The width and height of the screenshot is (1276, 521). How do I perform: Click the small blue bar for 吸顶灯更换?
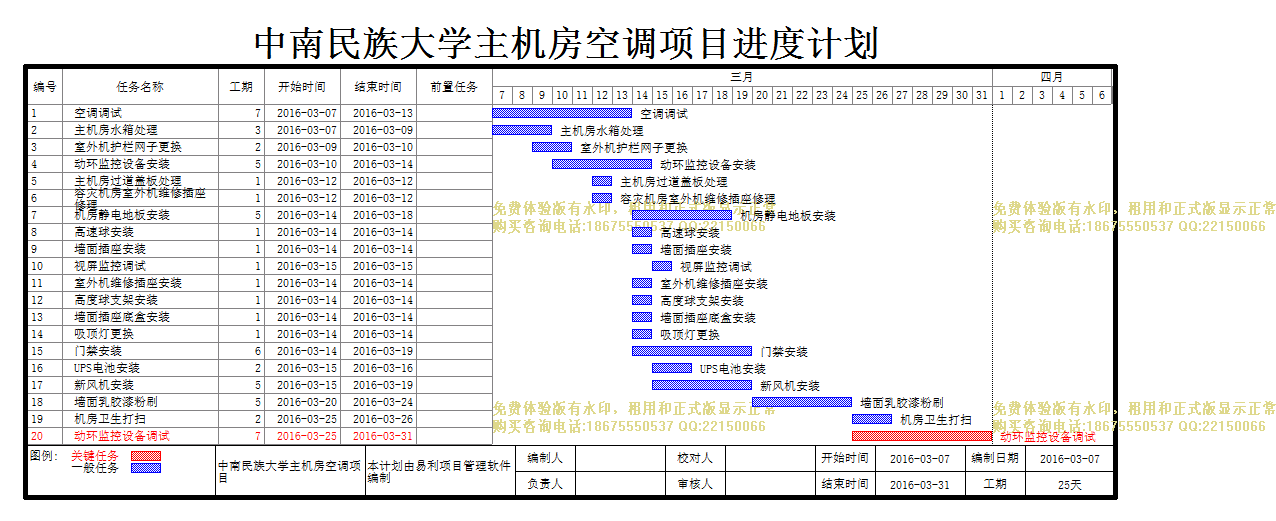click(642, 334)
